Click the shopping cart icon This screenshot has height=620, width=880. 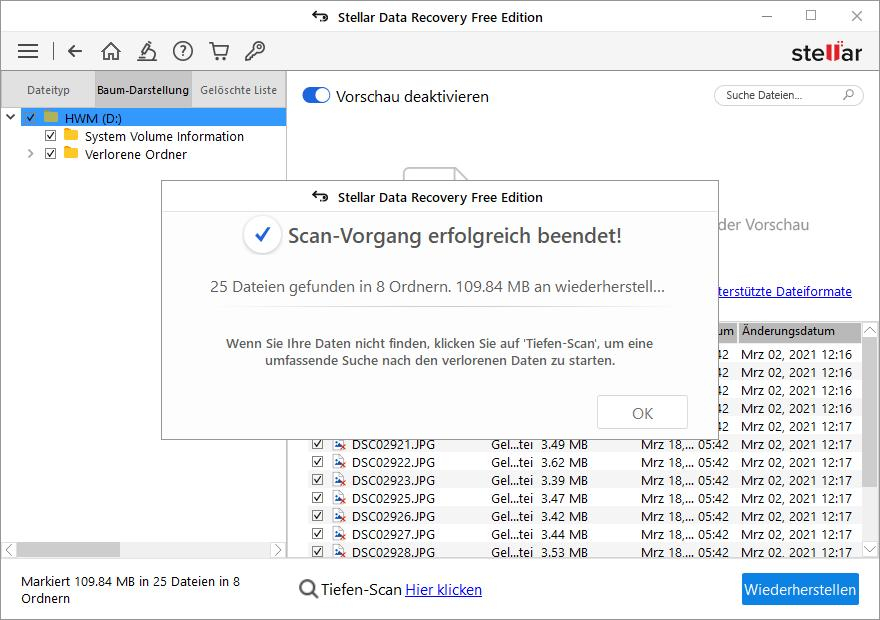point(219,51)
